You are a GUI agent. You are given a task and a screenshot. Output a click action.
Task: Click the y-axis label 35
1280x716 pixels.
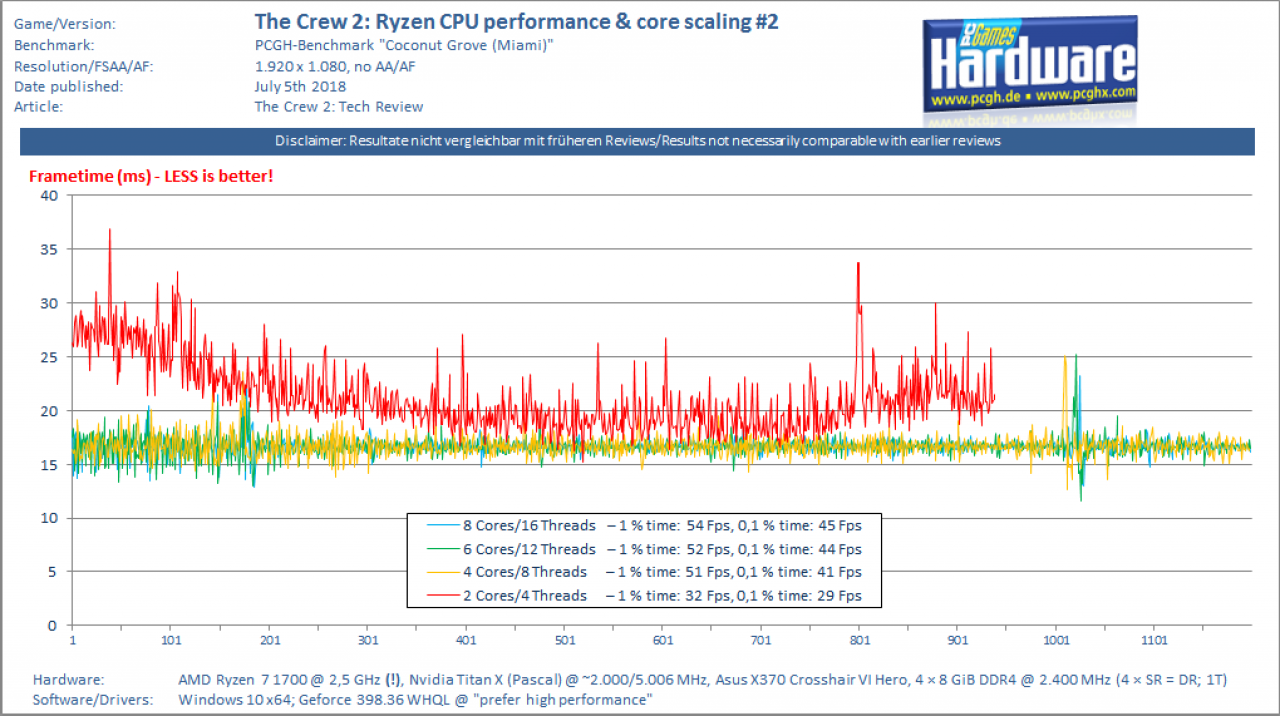point(50,249)
